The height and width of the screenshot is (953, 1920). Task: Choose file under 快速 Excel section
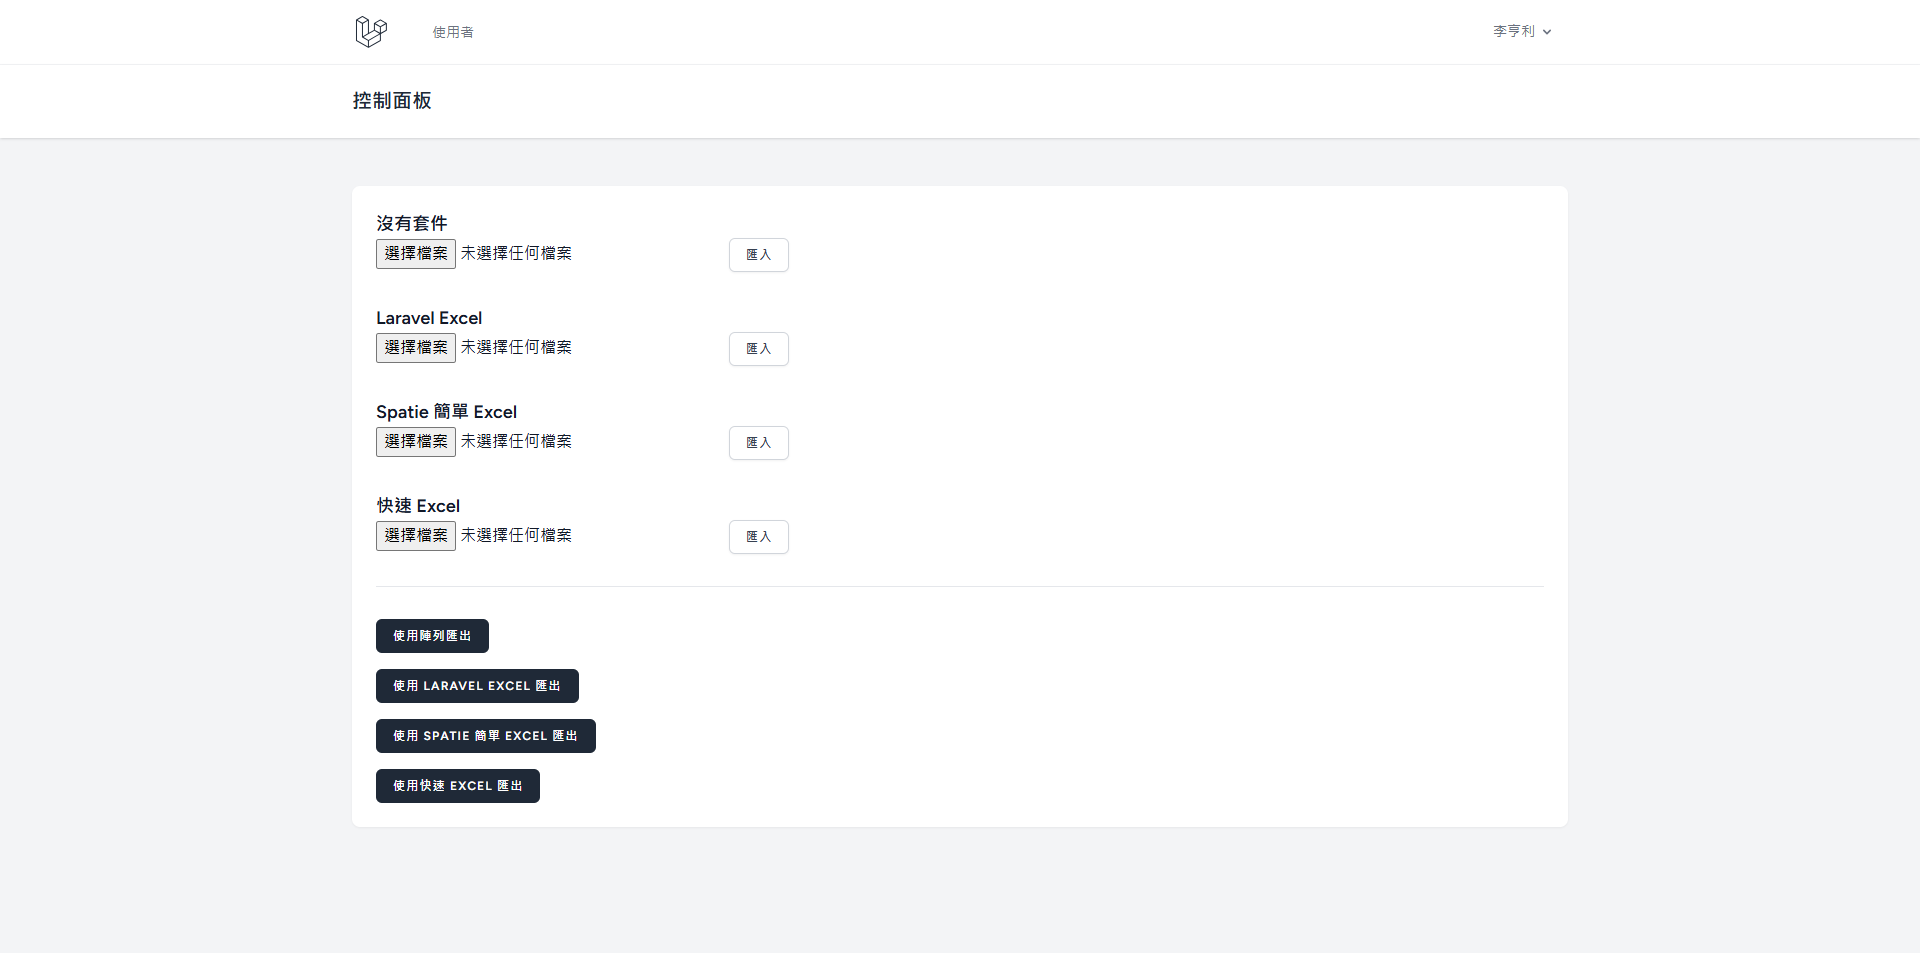[416, 536]
